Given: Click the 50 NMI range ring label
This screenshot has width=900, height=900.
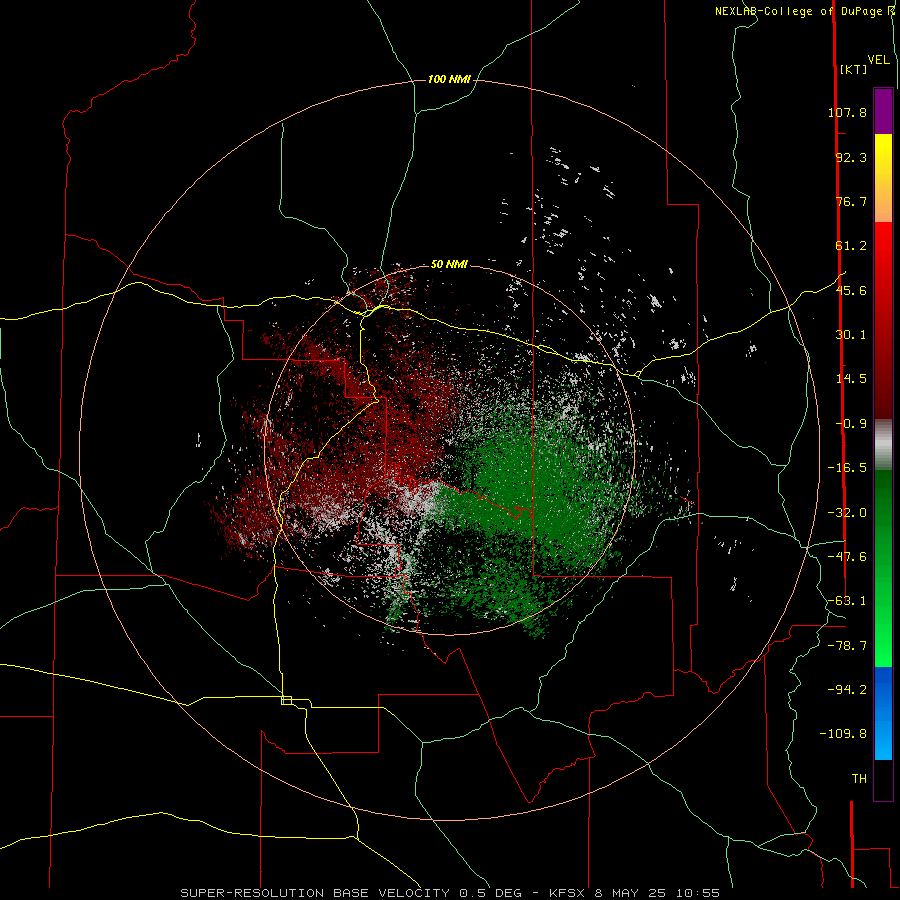Looking at the screenshot, I should click(x=449, y=264).
